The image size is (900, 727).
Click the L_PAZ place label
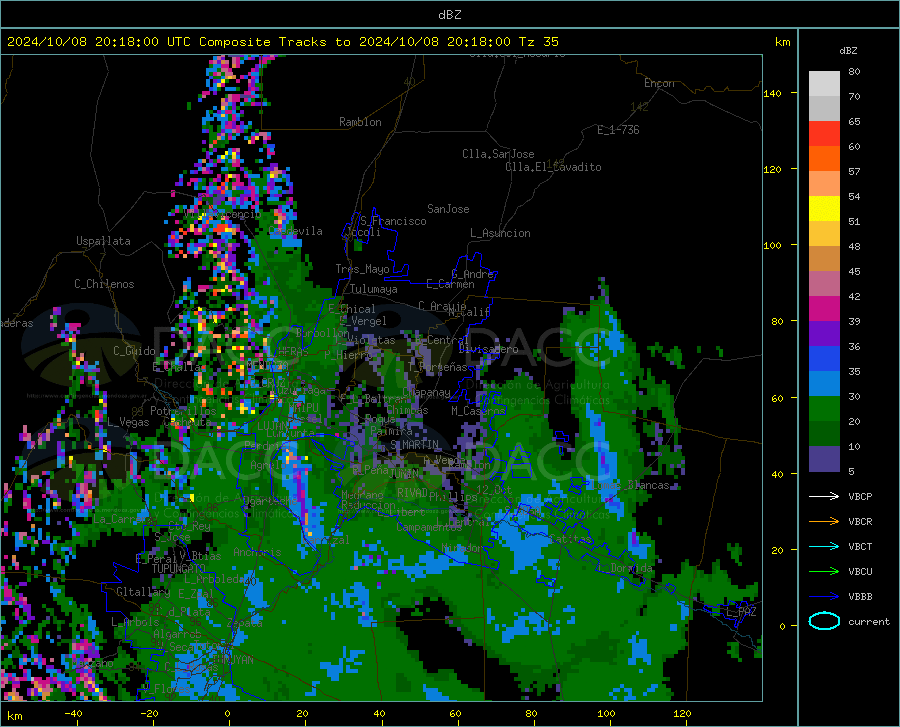(x=741, y=612)
